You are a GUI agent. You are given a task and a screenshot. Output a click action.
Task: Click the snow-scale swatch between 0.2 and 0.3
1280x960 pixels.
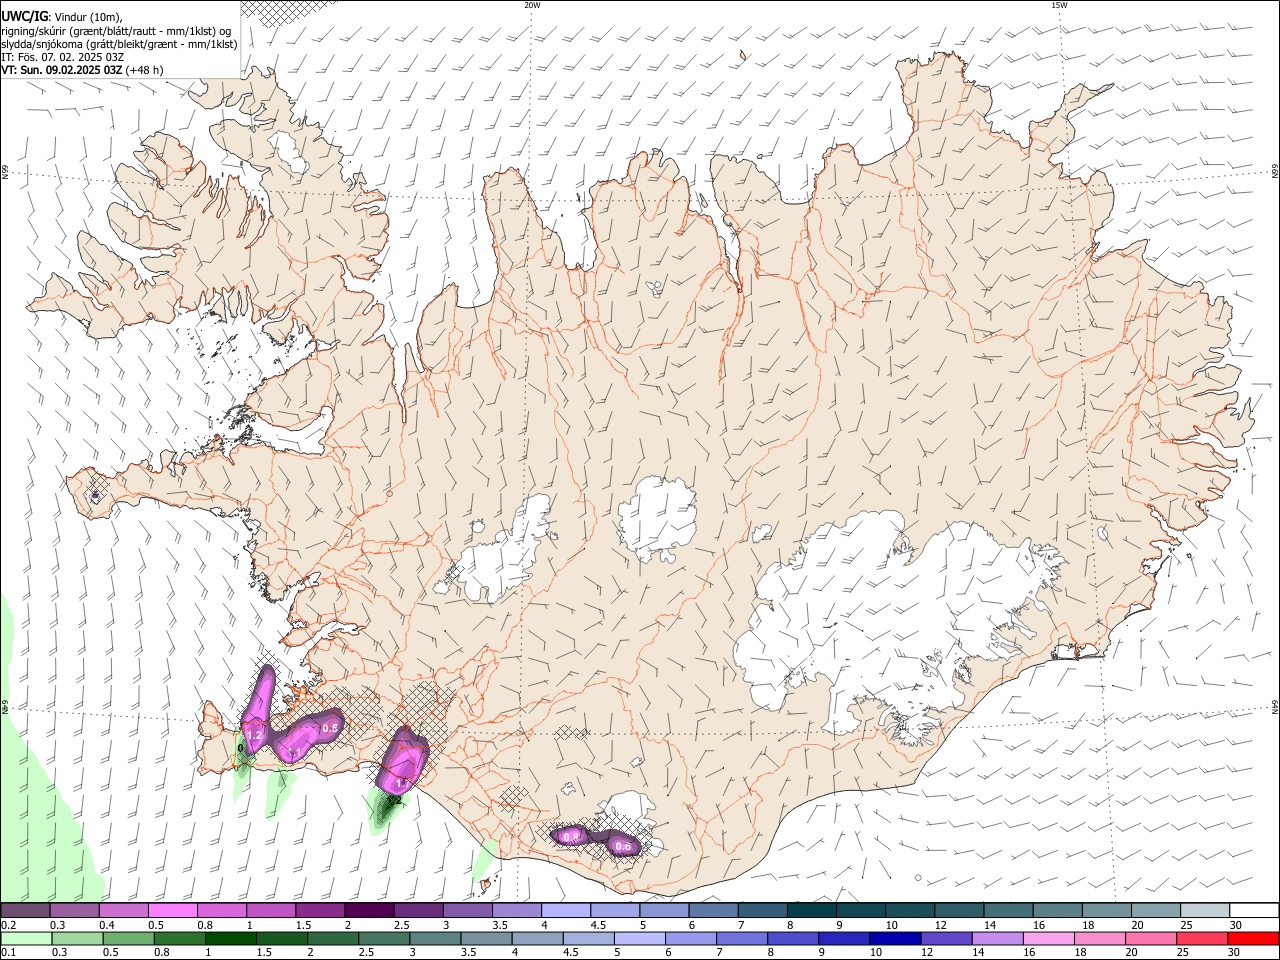25,911
